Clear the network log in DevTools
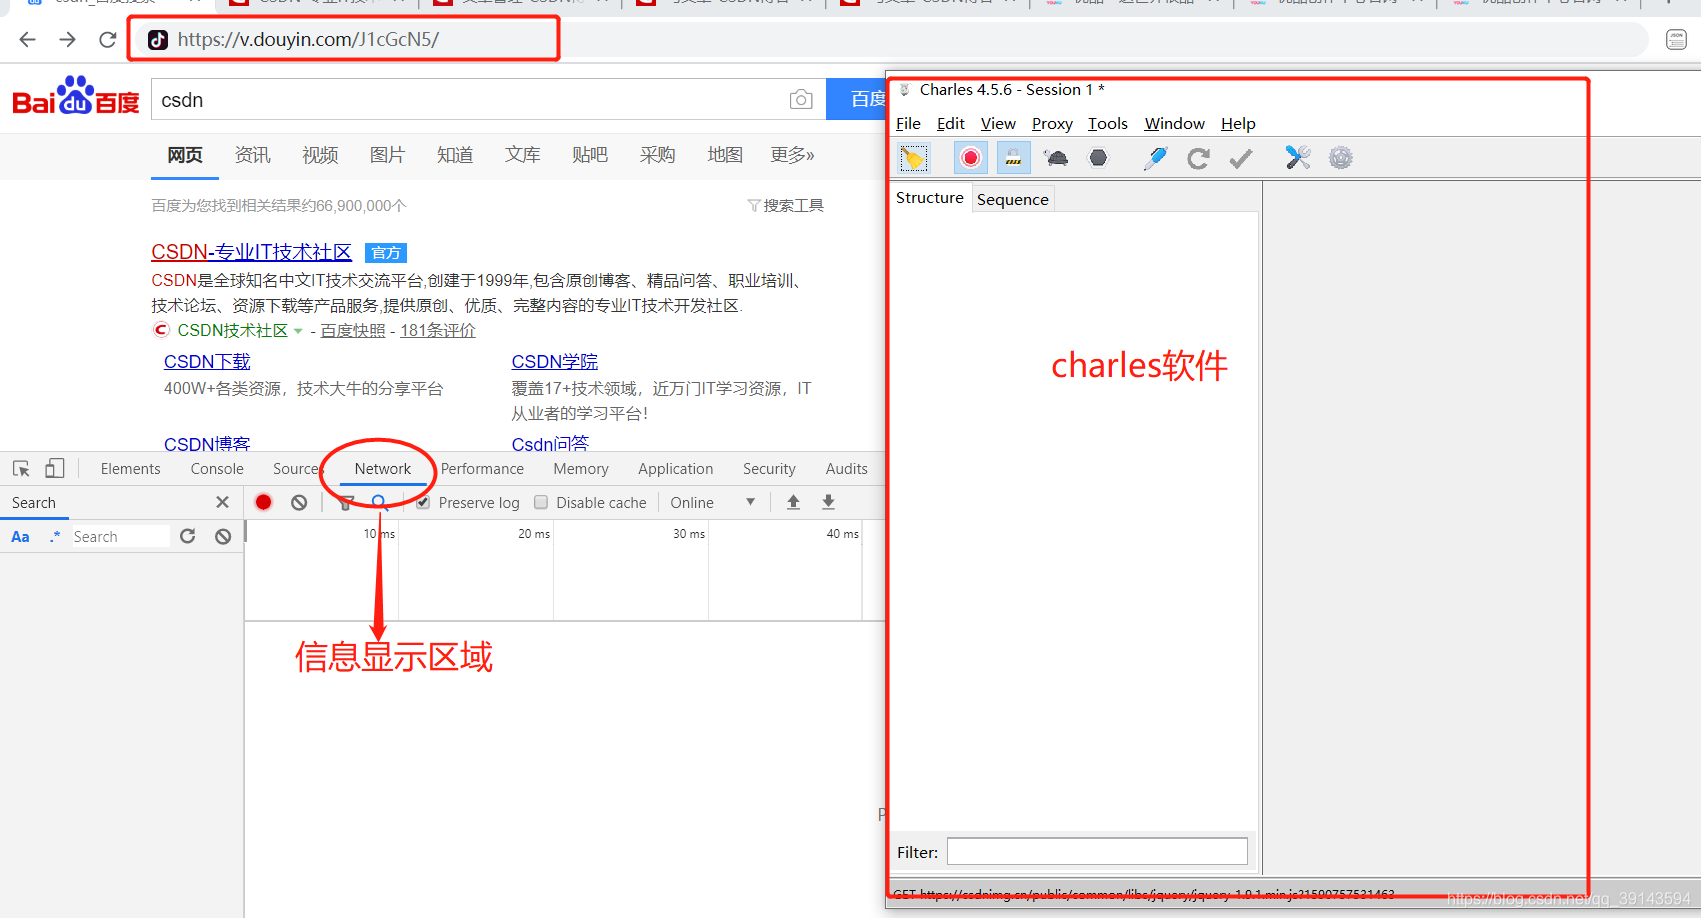The image size is (1701, 918). pyautogui.click(x=299, y=502)
